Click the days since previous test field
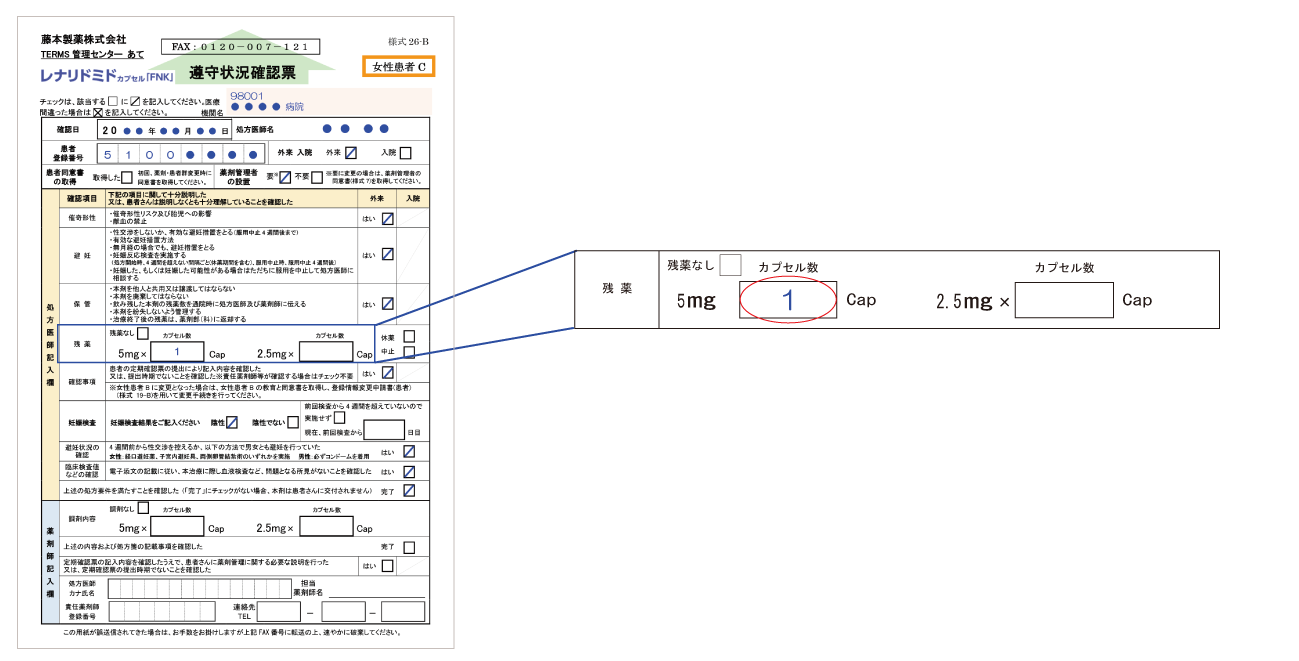This screenshot has height=661, width=1299. pyautogui.click(x=383, y=431)
